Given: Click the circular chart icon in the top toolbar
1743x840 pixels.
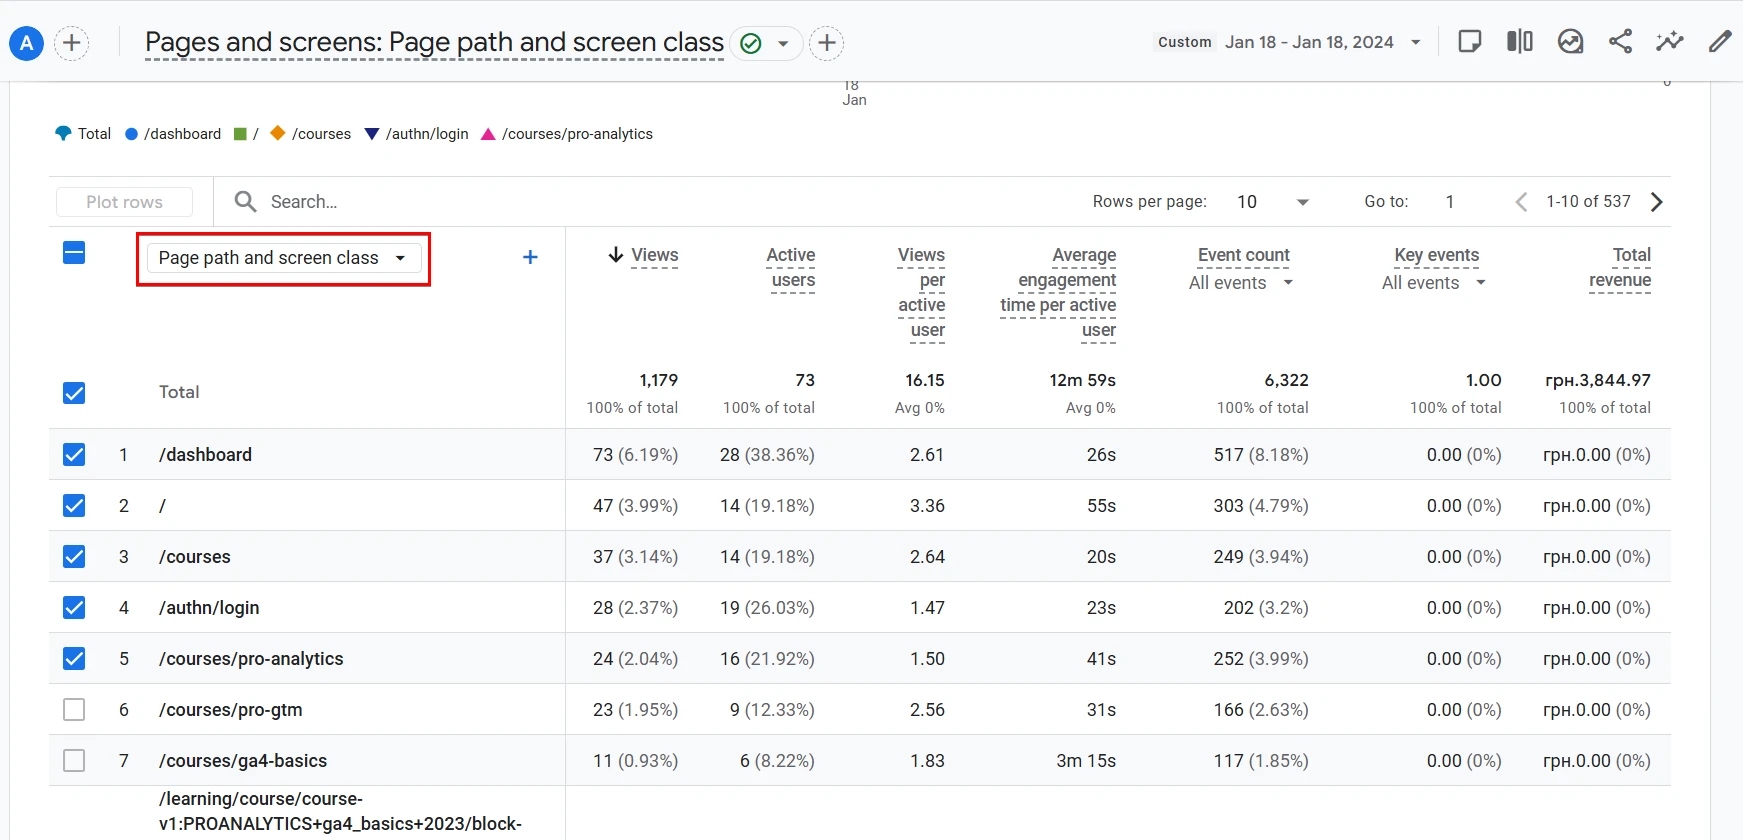Looking at the screenshot, I should click(x=1570, y=42).
